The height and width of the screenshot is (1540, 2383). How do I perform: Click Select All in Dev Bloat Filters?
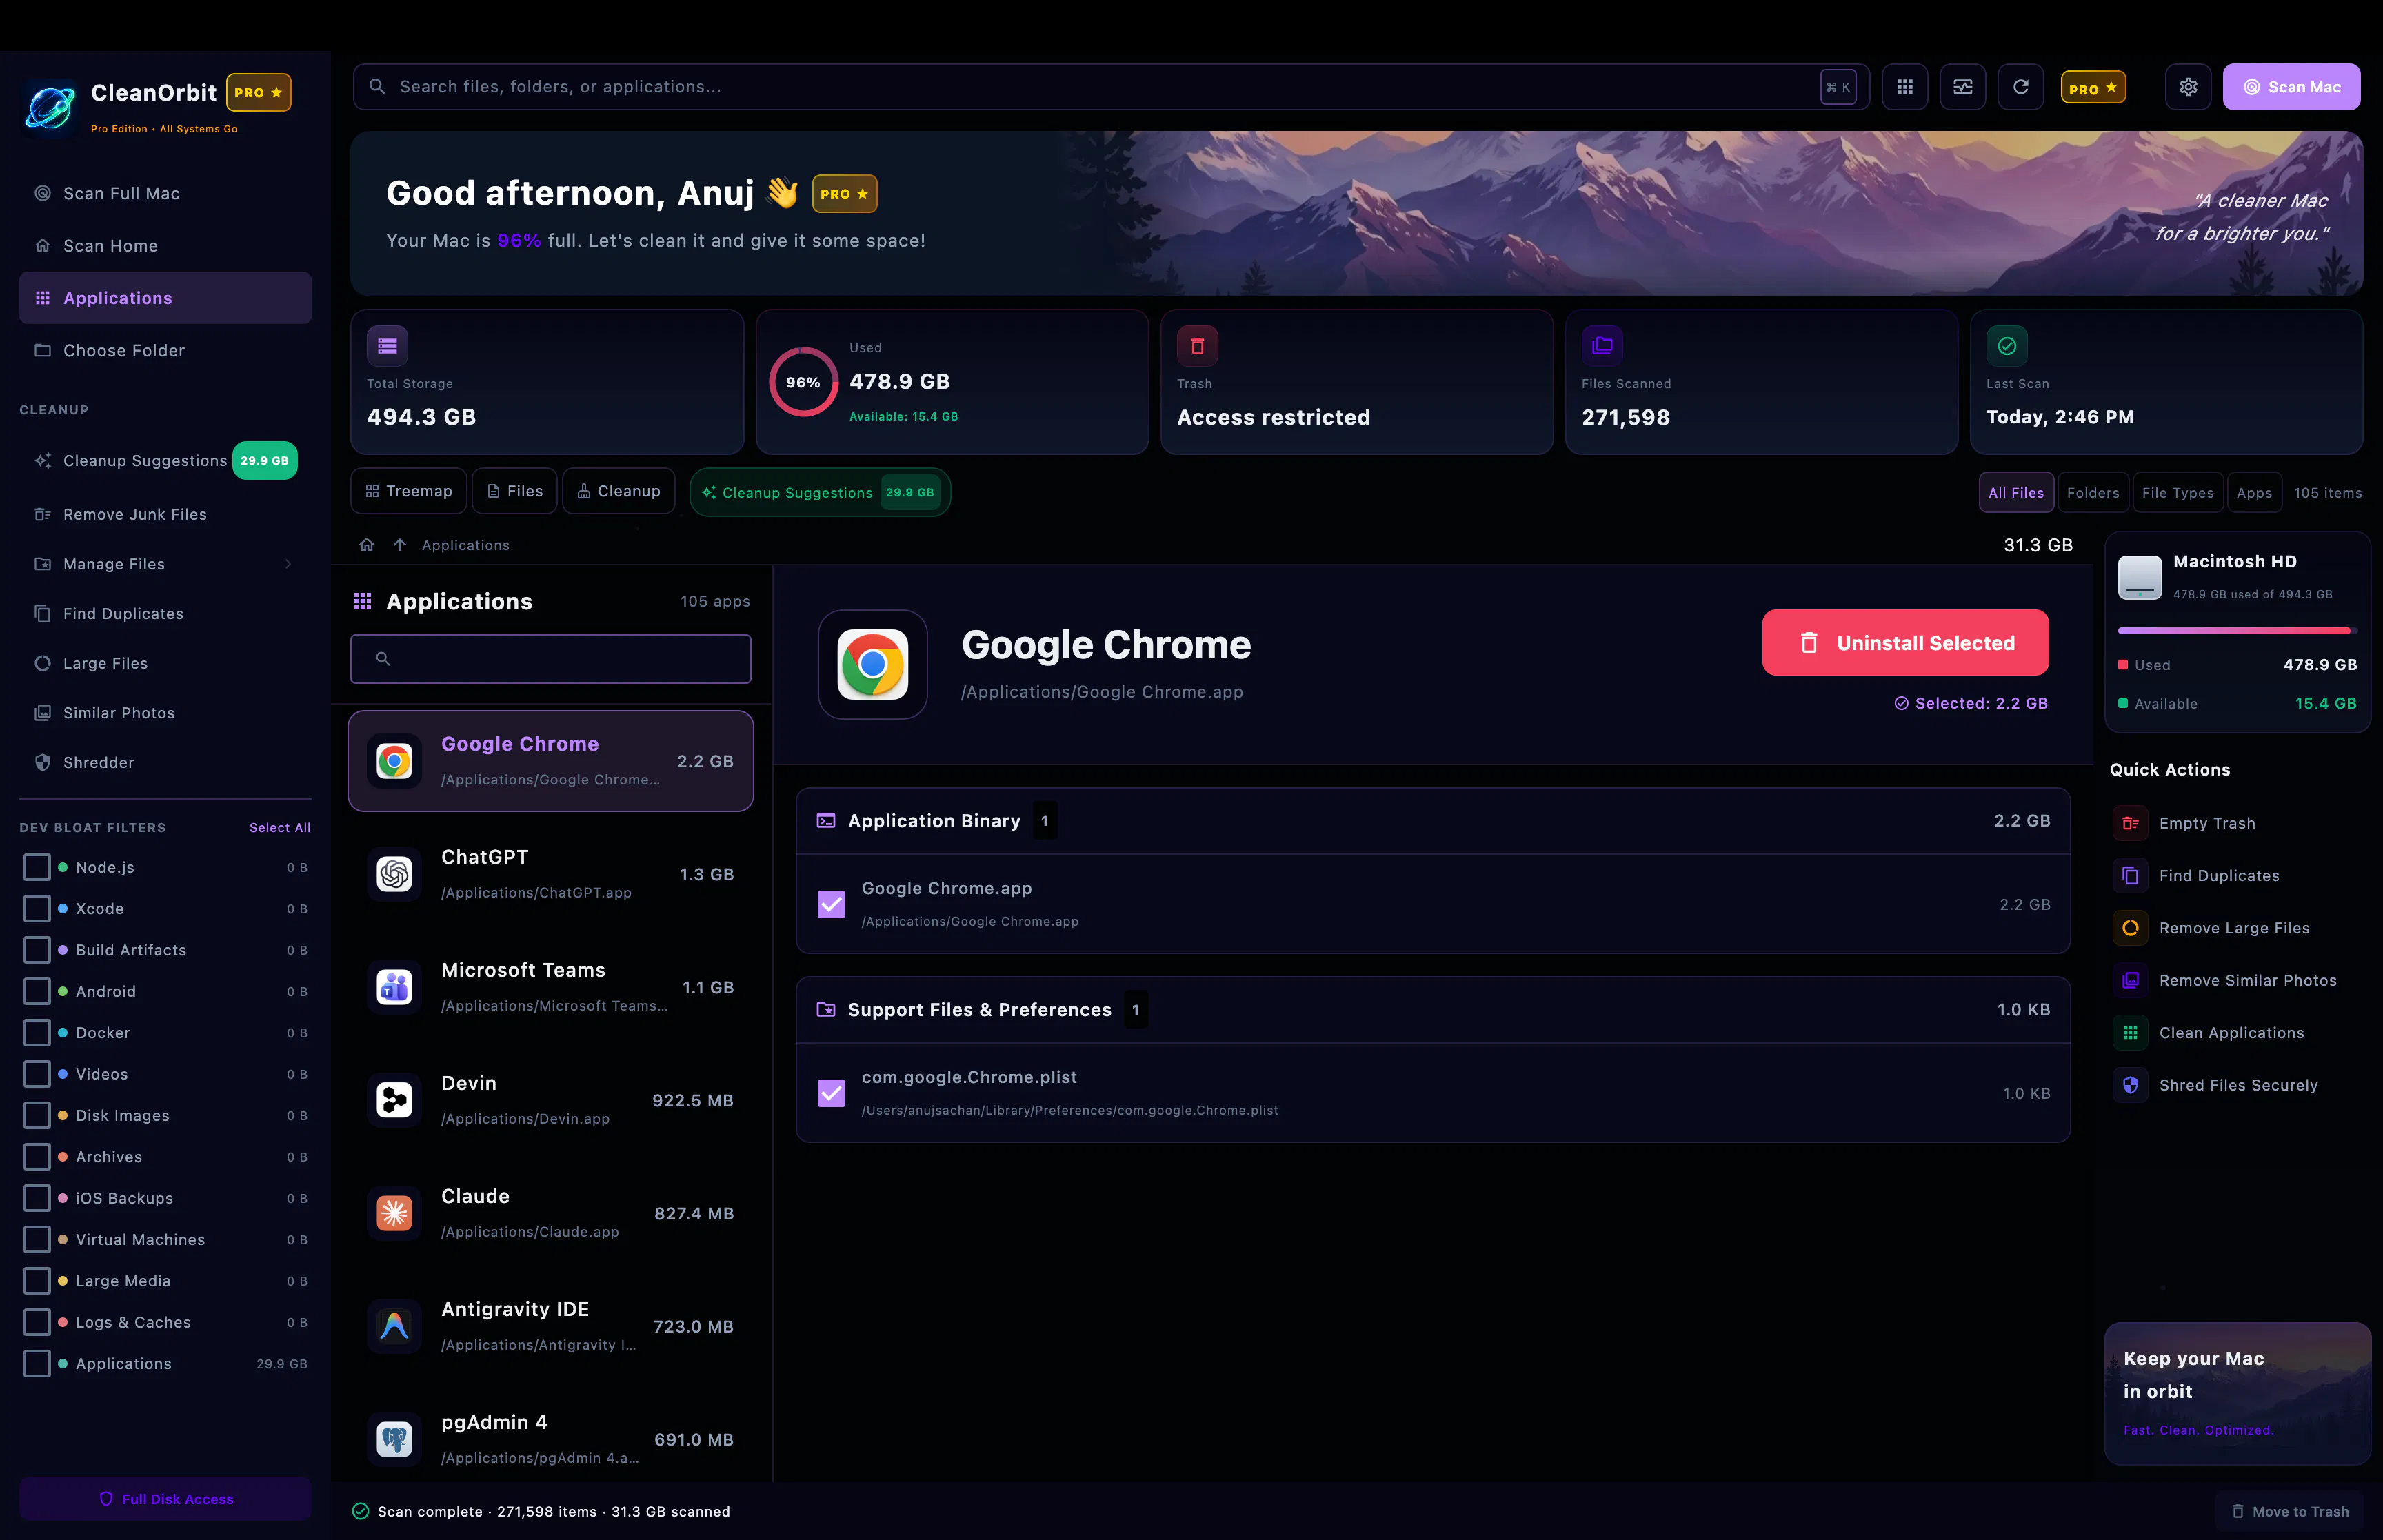279,827
